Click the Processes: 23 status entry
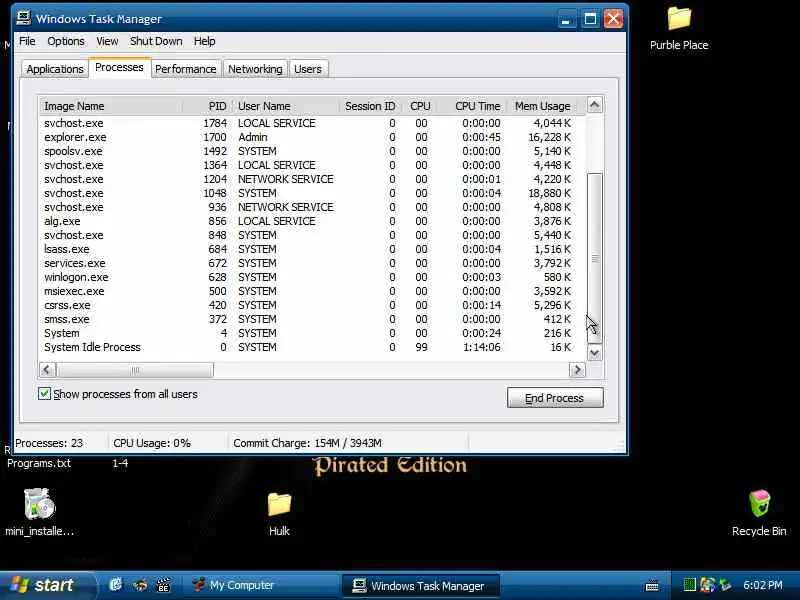800x600 pixels. 49,443
